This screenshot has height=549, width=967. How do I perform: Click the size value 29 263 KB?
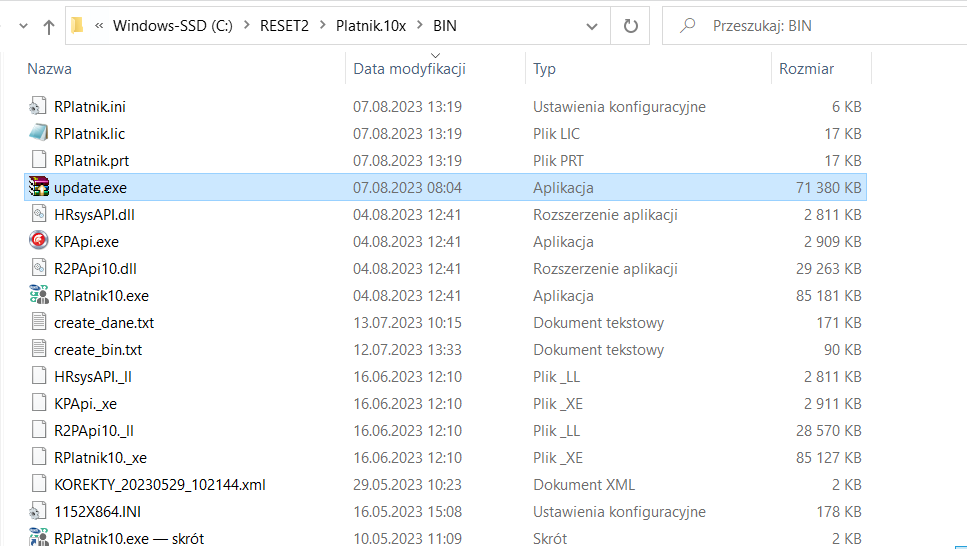click(x=828, y=269)
